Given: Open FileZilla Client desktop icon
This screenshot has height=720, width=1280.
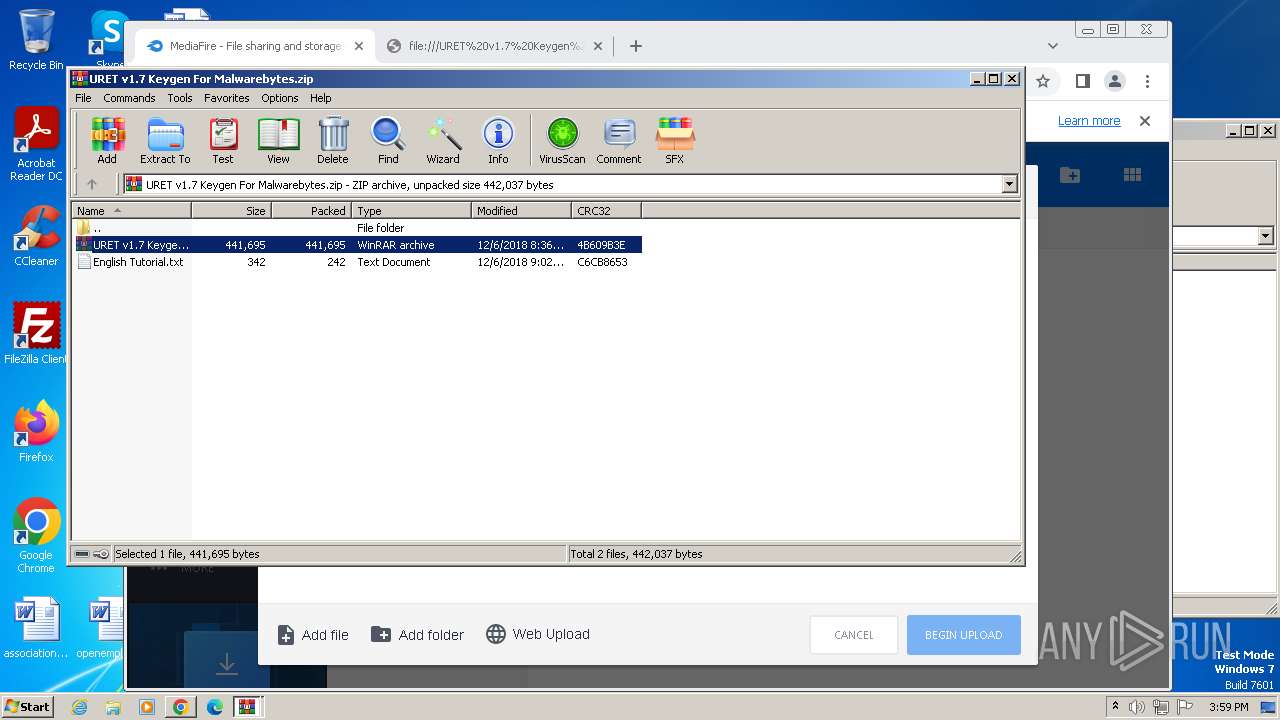Looking at the screenshot, I should [x=36, y=333].
